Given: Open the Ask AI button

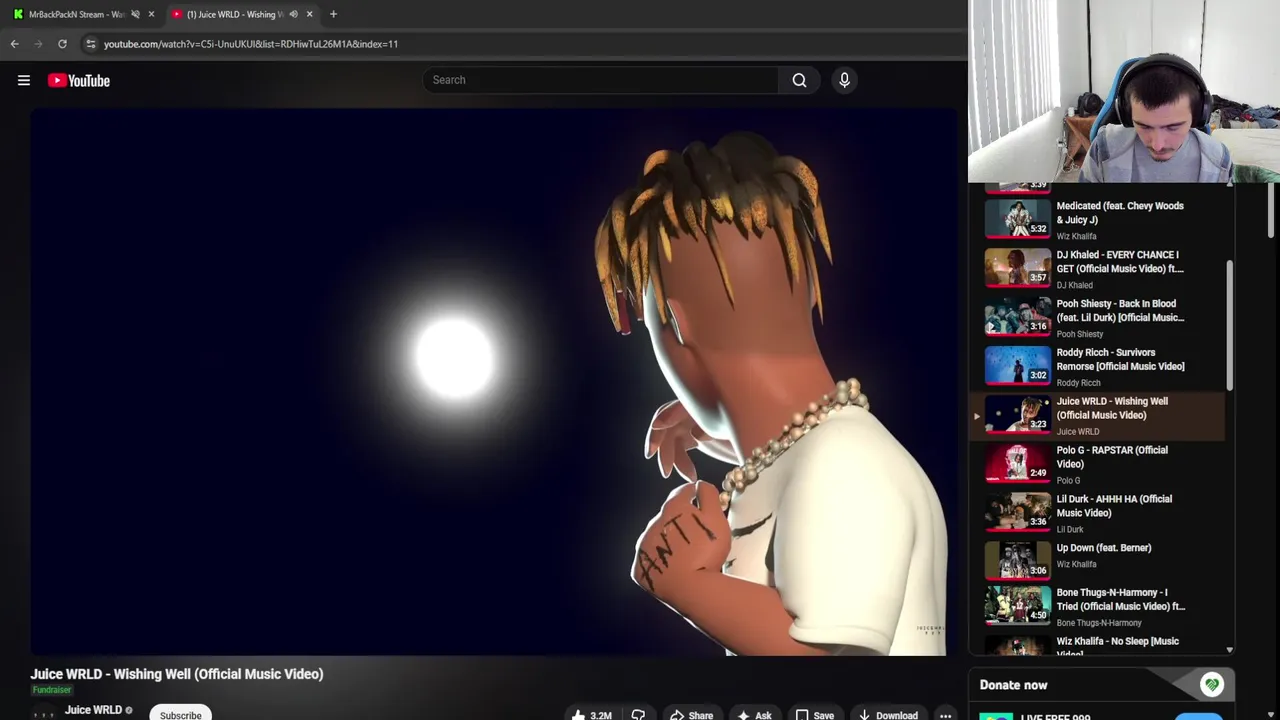Looking at the screenshot, I should tap(754, 715).
